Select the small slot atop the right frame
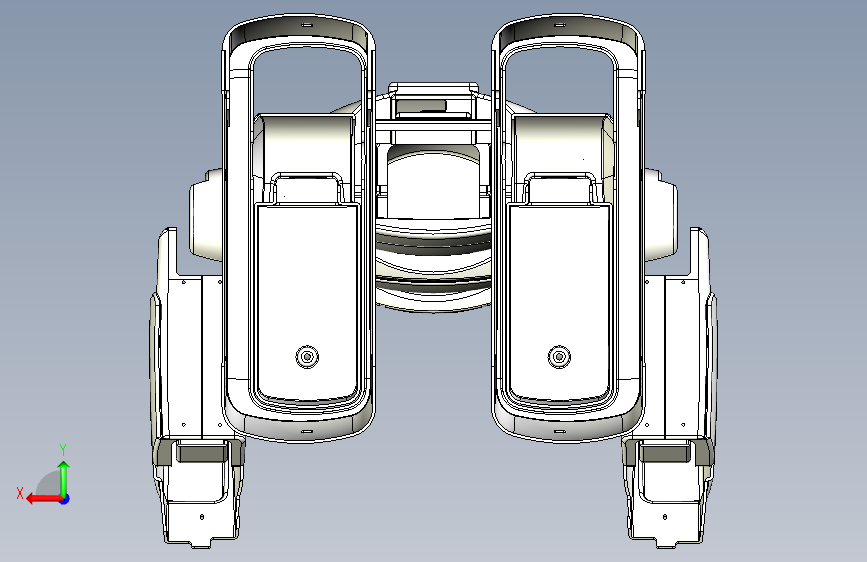The width and height of the screenshot is (867, 562). pos(560,25)
